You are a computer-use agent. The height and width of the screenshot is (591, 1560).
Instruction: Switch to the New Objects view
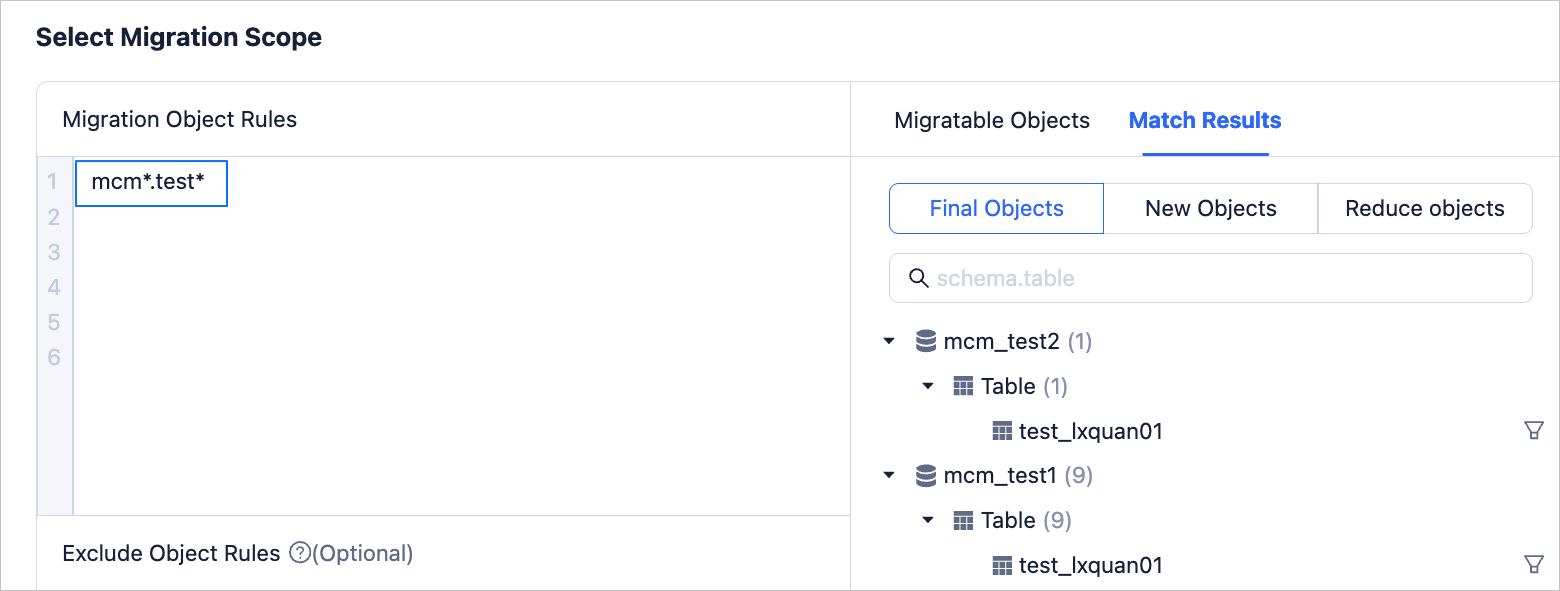pyautogui.click(x=1210, y=209)
